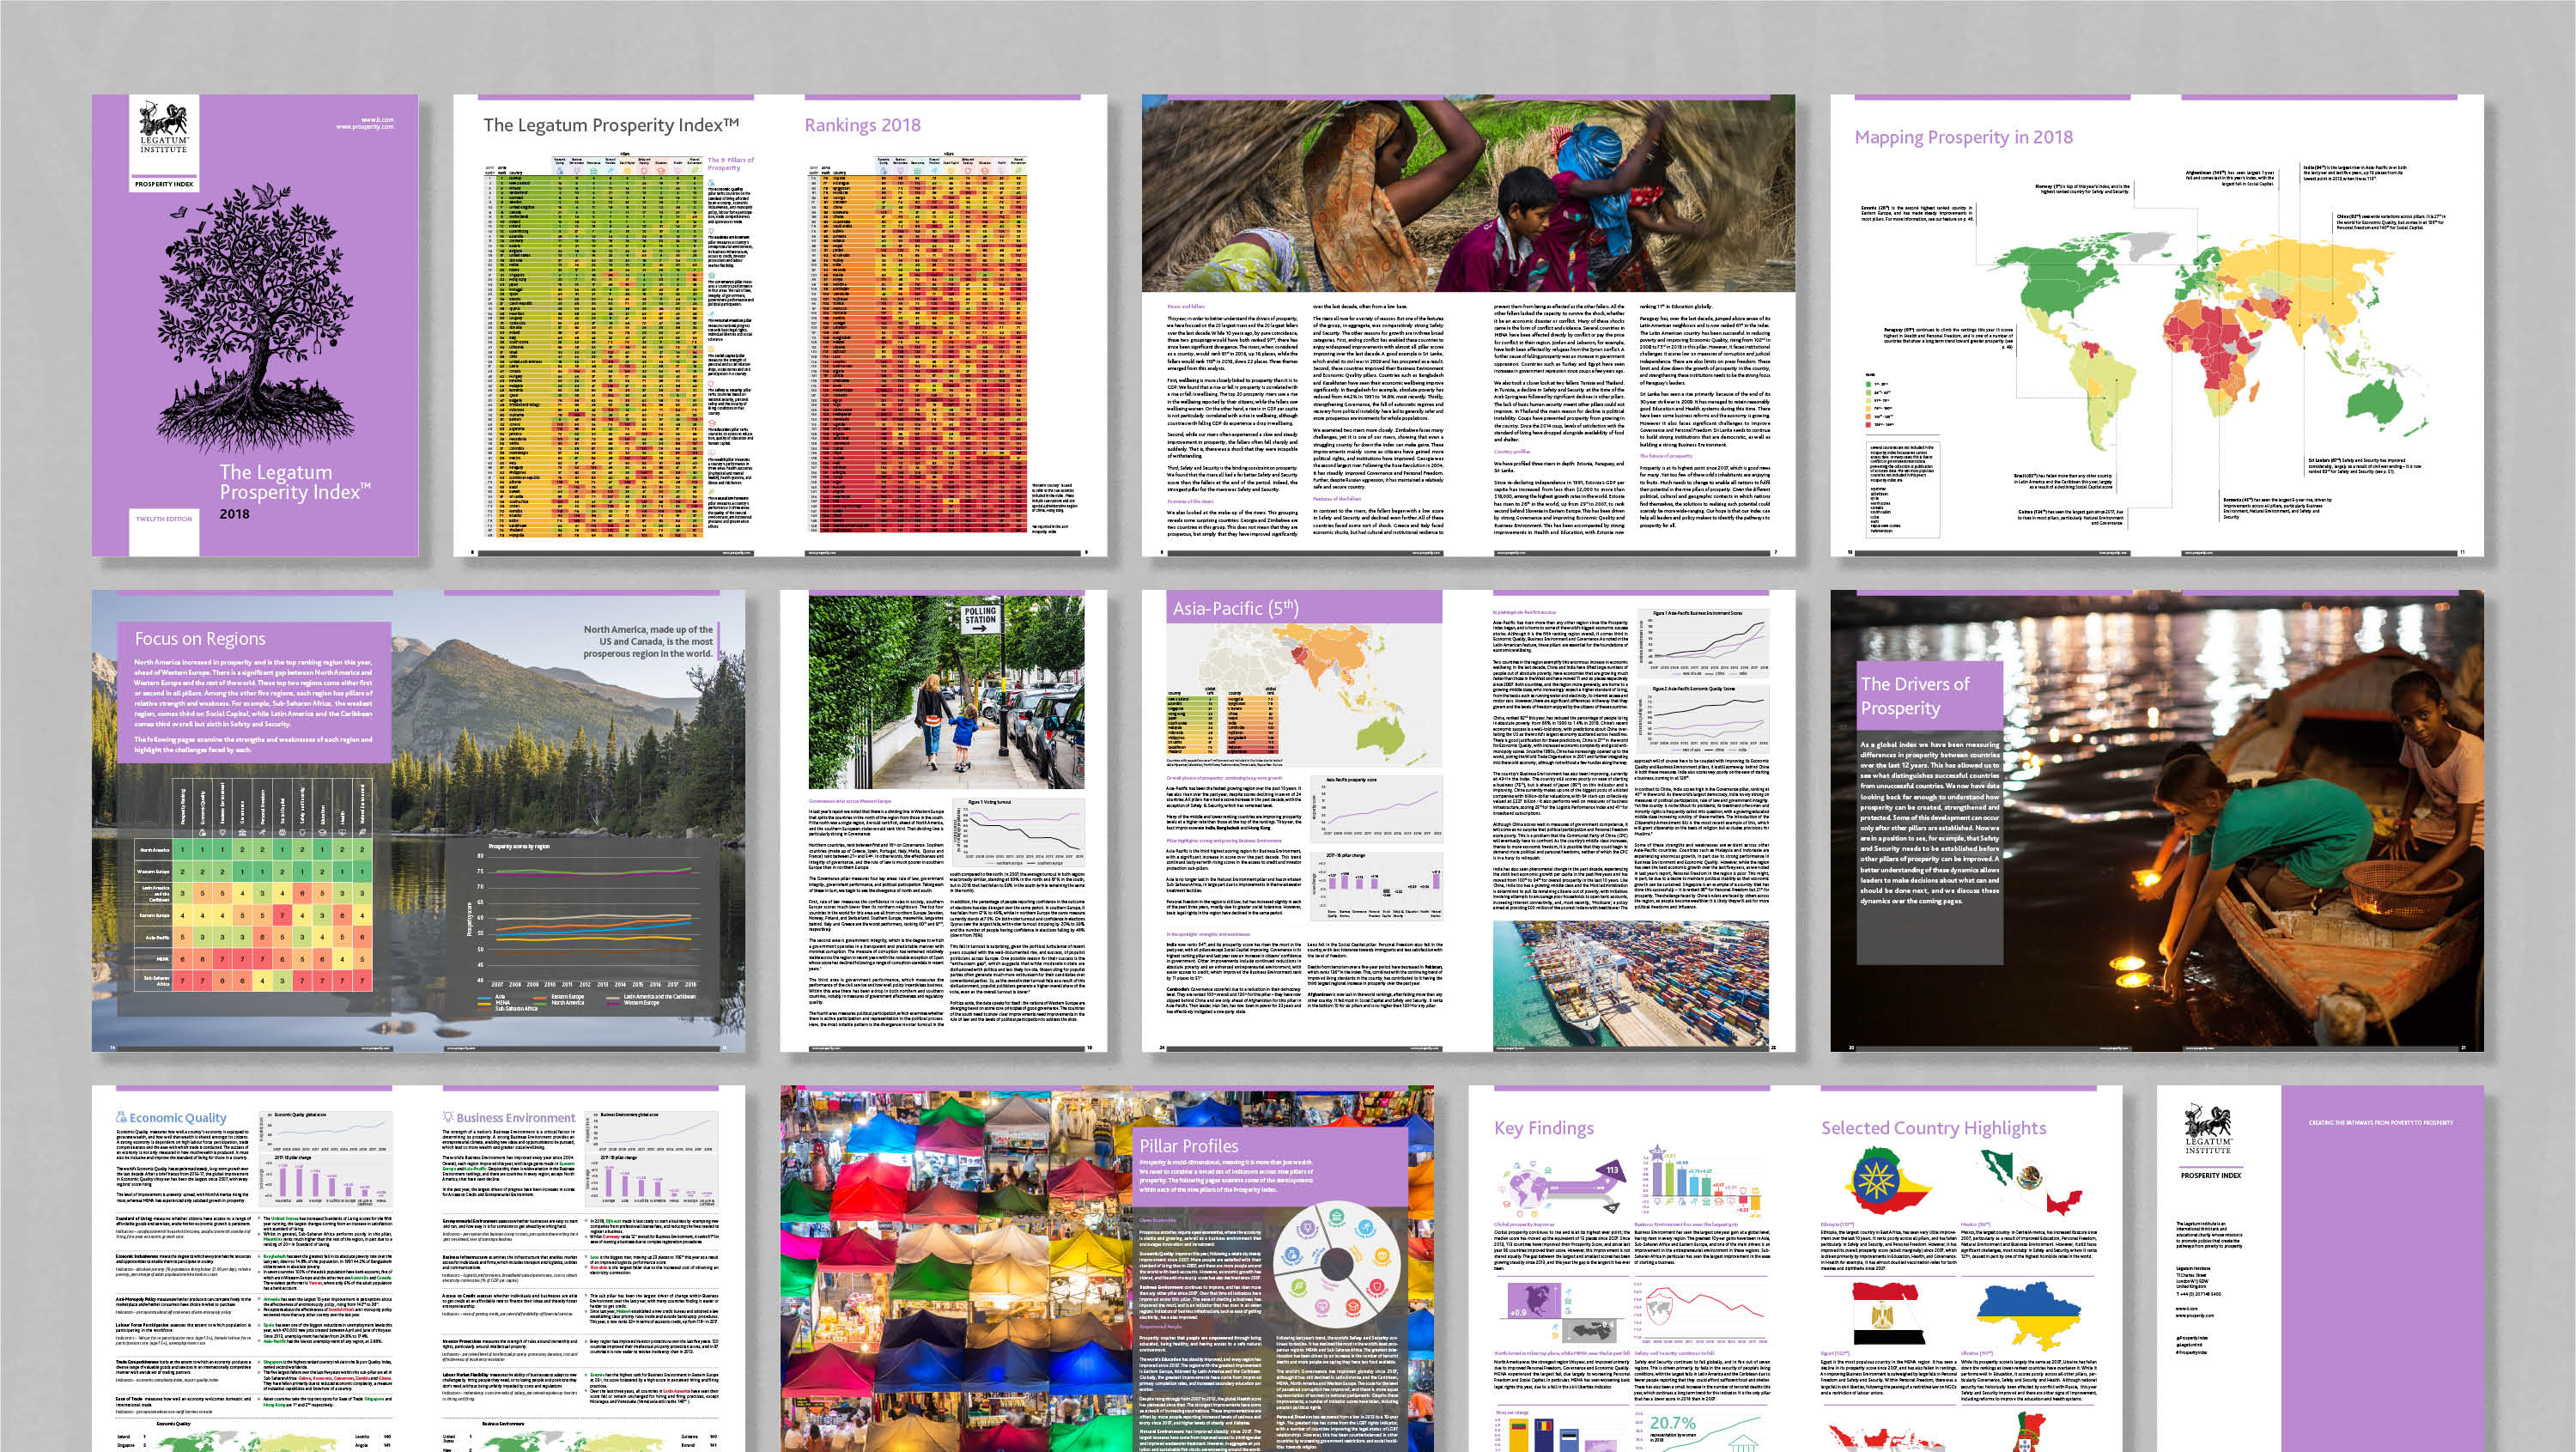The image size is (2576, 1452).
Task: Click the Ethiopia flag-map icon
Action: point(1888,1181)
